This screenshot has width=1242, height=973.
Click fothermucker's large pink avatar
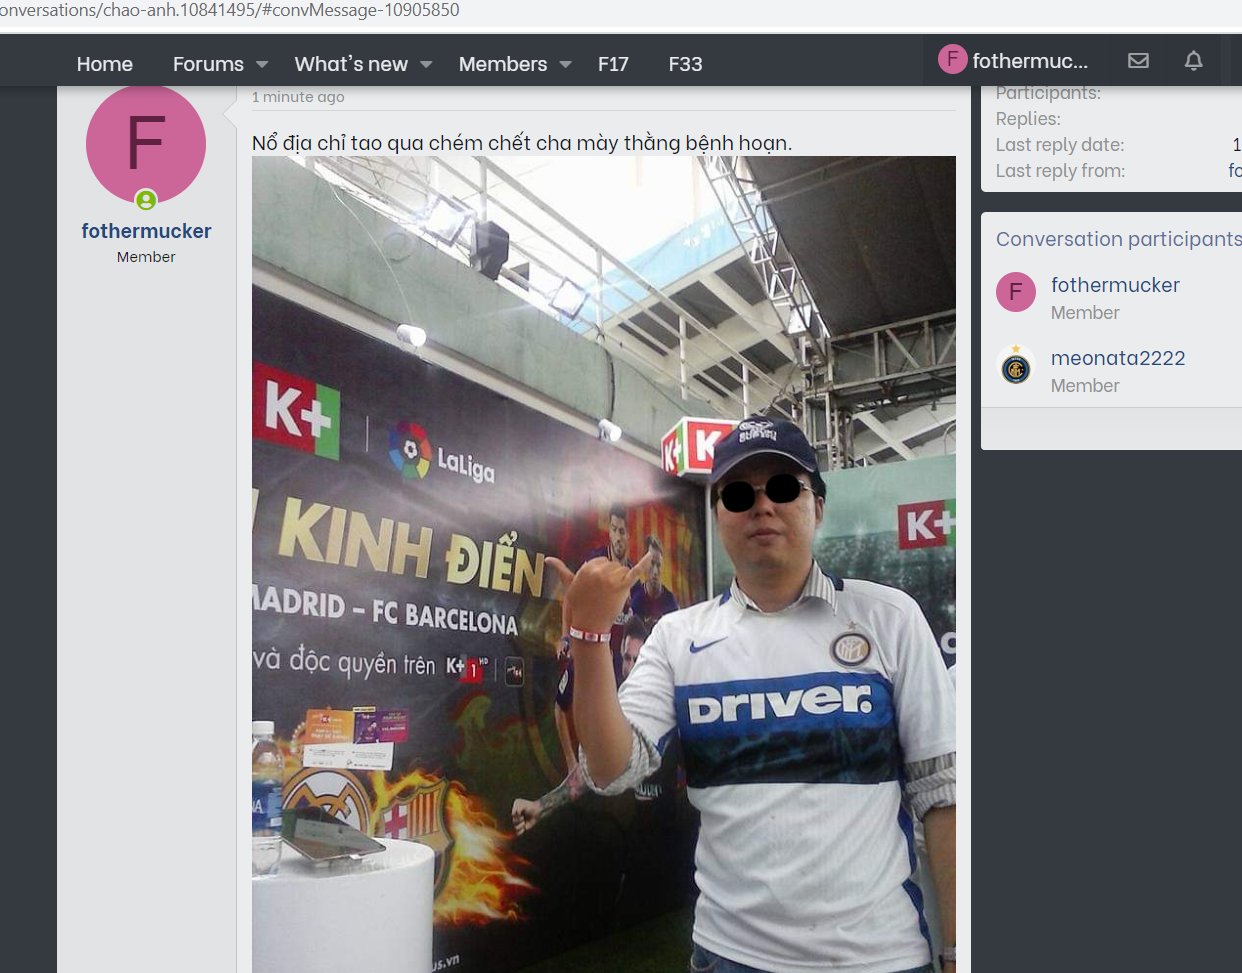click(146, 145)
